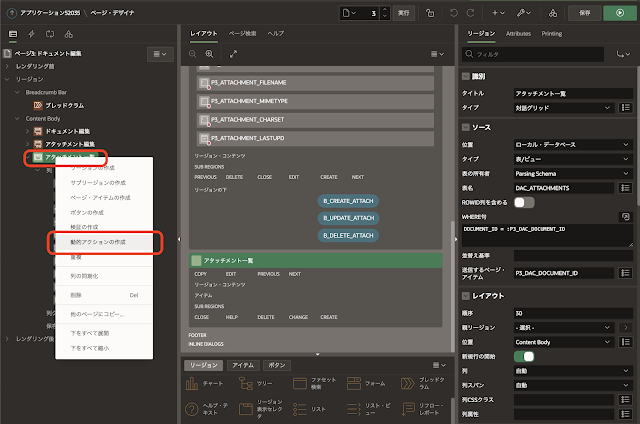Open the 対話グリッド type dropdown
This screenshot has width=640, height=424.
point(564,108)
